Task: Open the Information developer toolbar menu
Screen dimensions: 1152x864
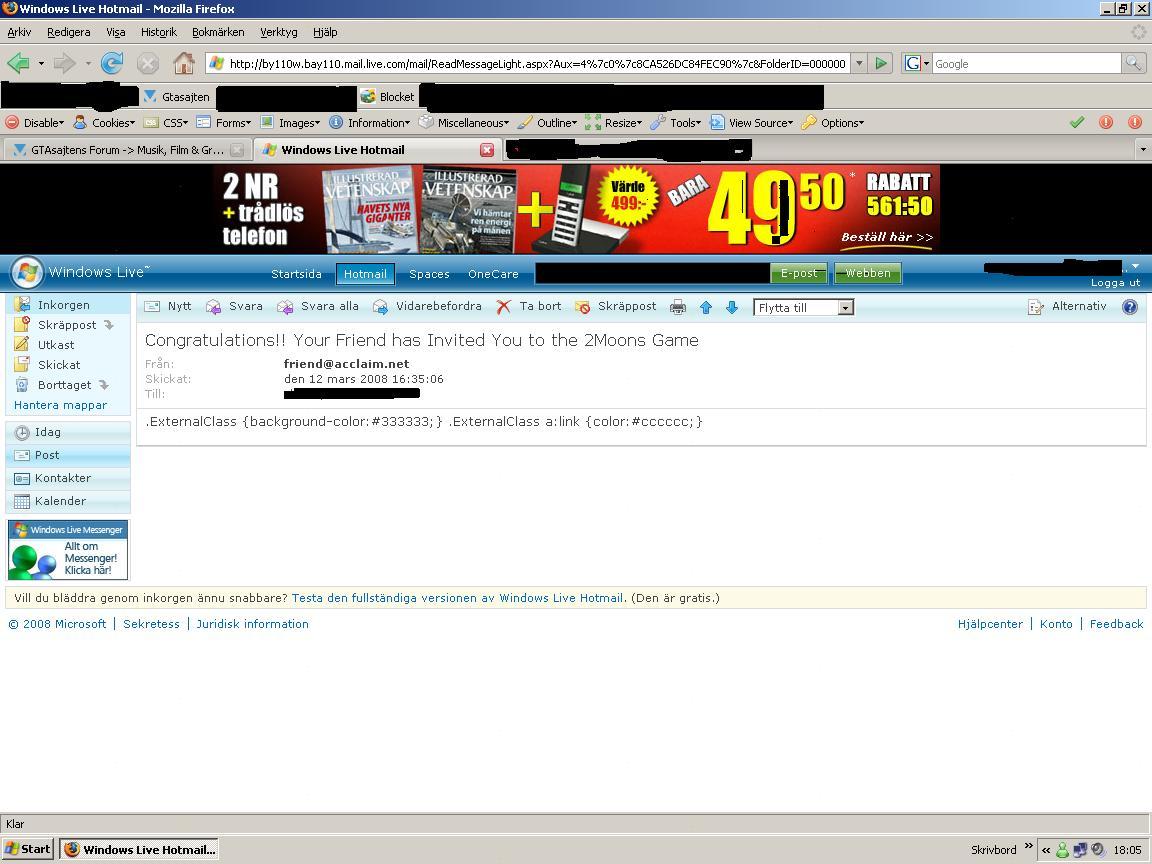Action: point(370,123)
